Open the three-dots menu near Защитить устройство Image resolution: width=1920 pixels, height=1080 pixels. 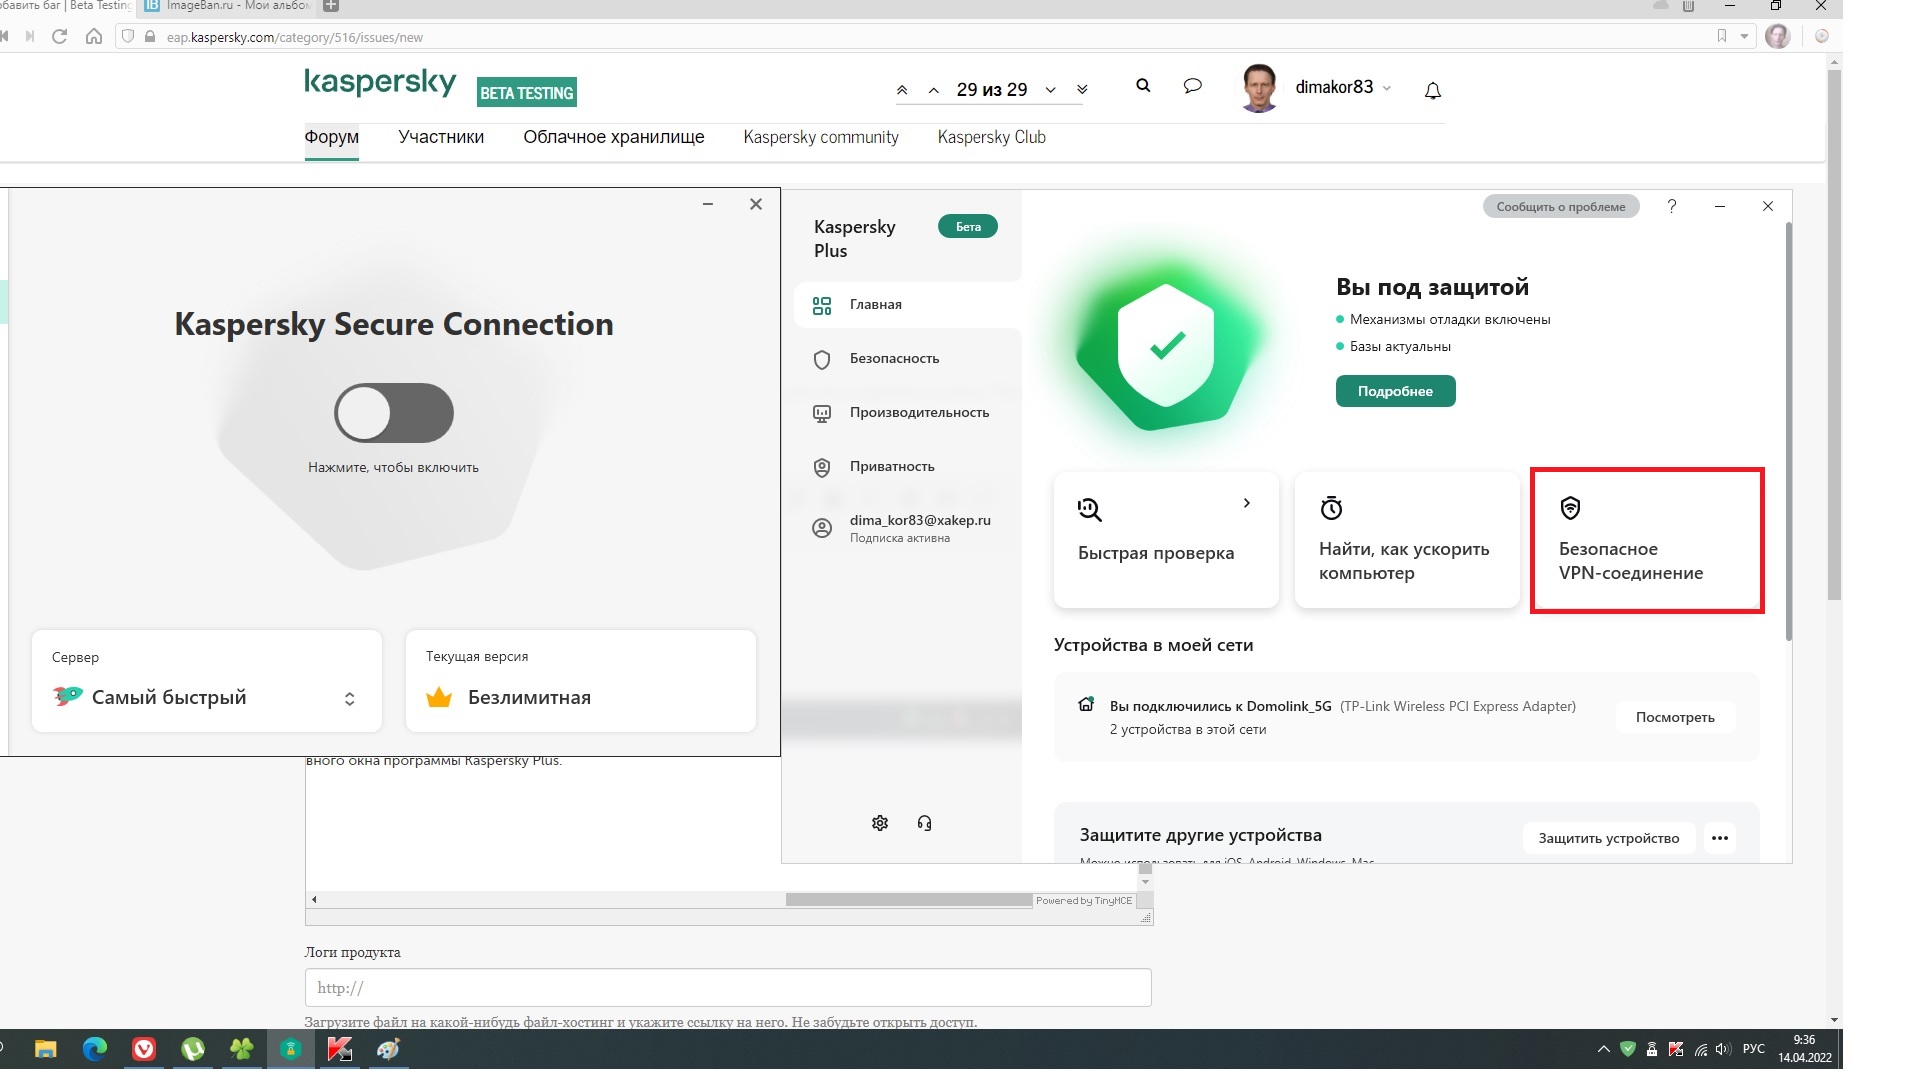tap(1720, 838)
